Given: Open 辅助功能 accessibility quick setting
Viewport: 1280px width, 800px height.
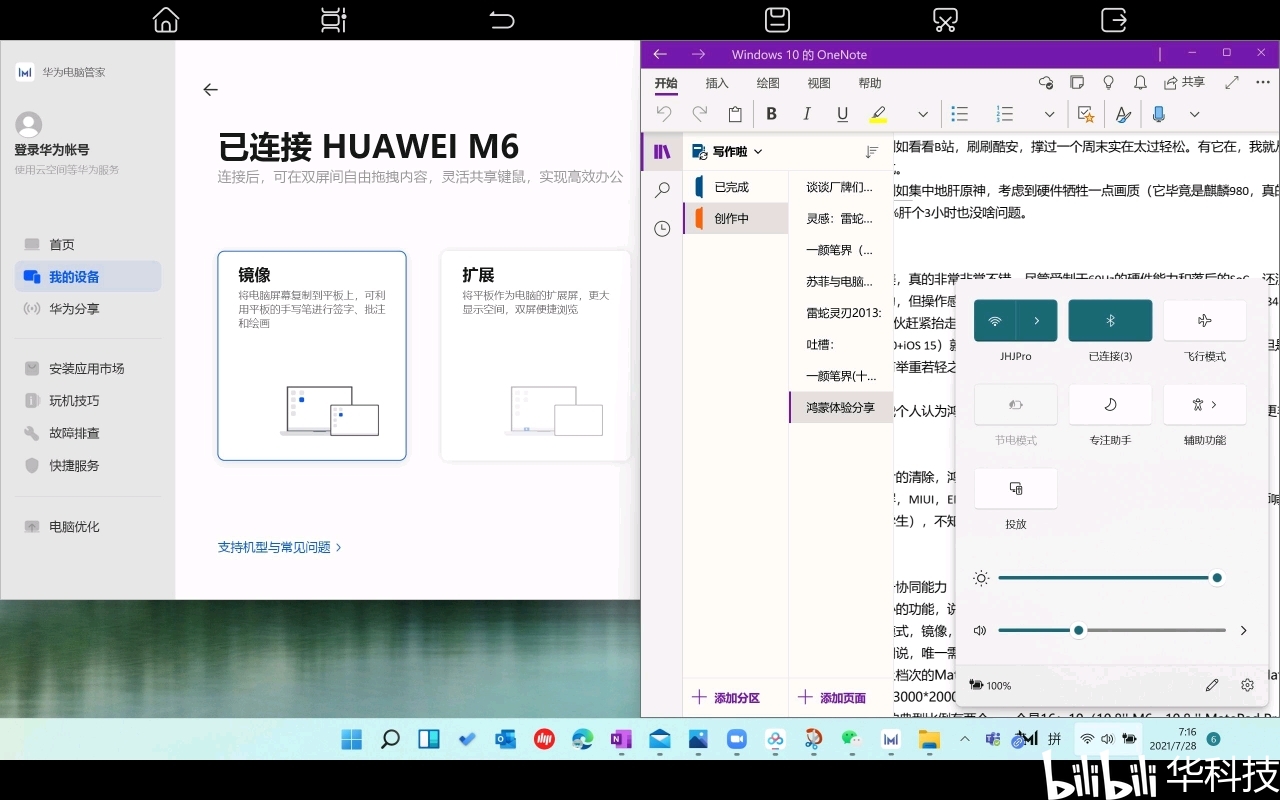Looking at the screenshot, I should coord(1204,405).
